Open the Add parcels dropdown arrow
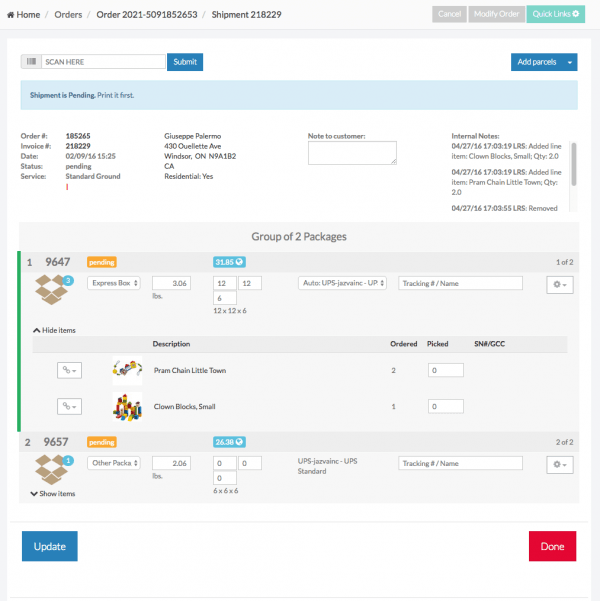Screen dimensions: 600x601 (570, 62)
